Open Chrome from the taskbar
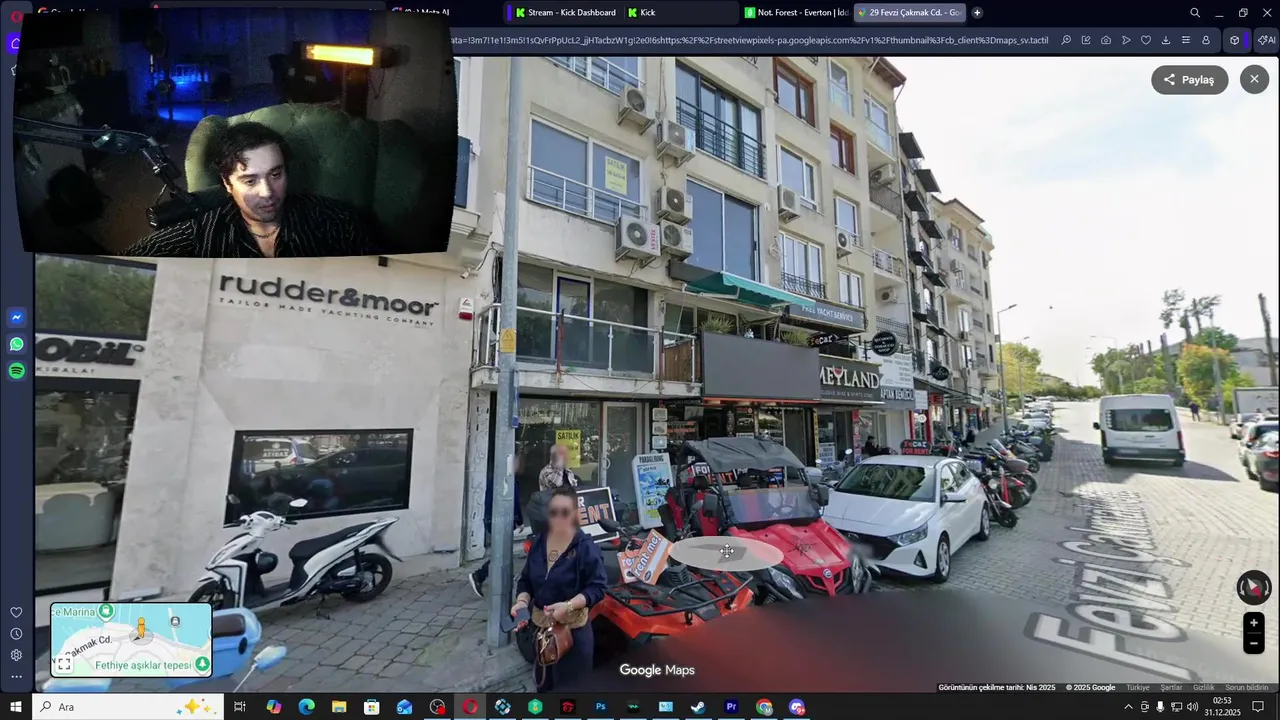The image size is (1280, 720). (764, 707)
